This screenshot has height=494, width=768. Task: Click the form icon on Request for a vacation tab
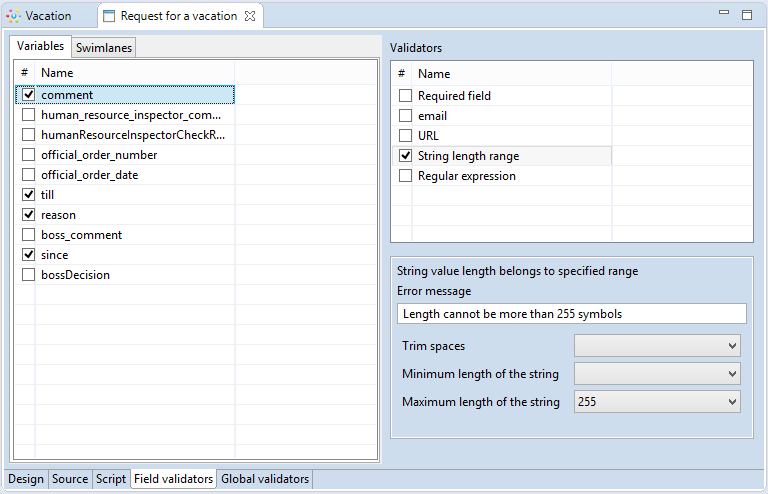[x=110, y=16]
